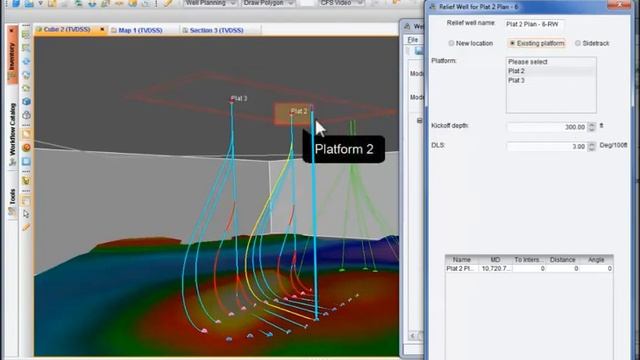
Task: Click the Relief well name input field
Action: point(534,24)
